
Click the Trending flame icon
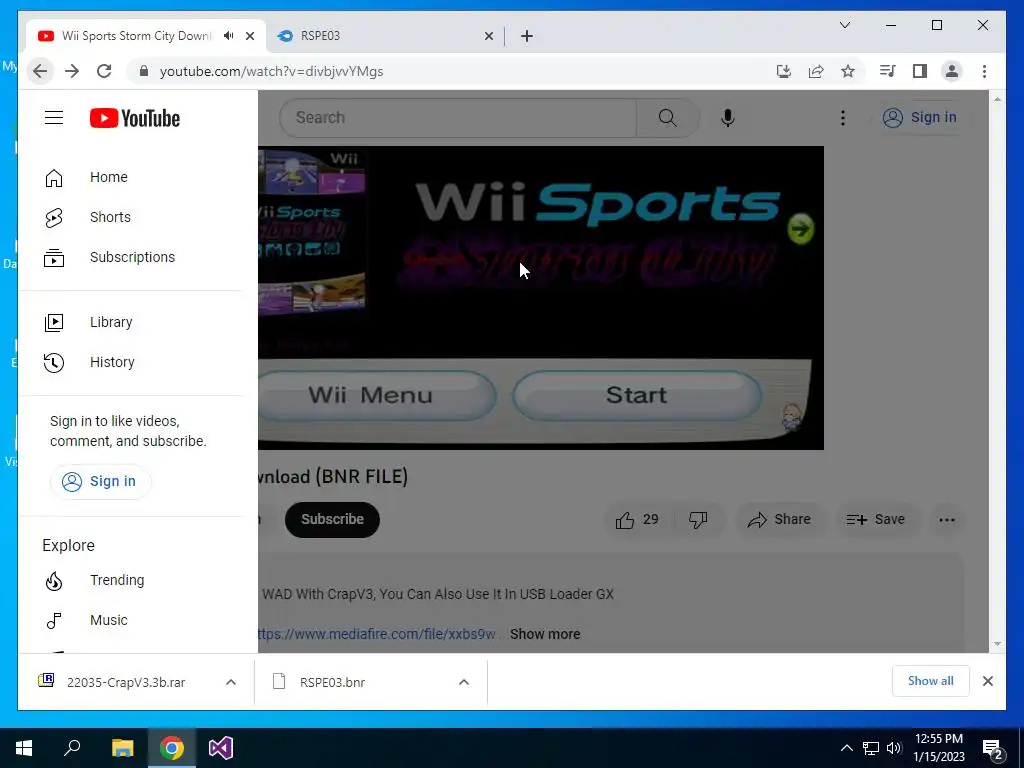click(54, 581)
